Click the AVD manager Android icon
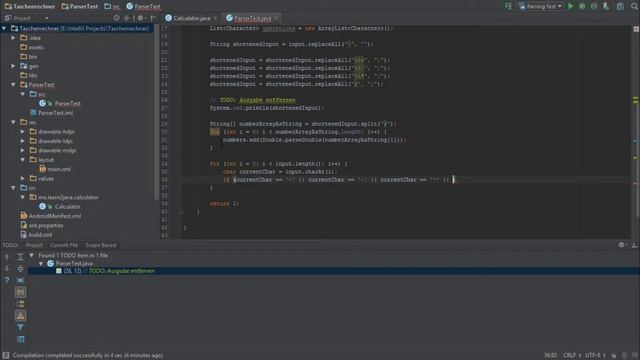640x360 pixels. tap(606, 6)
